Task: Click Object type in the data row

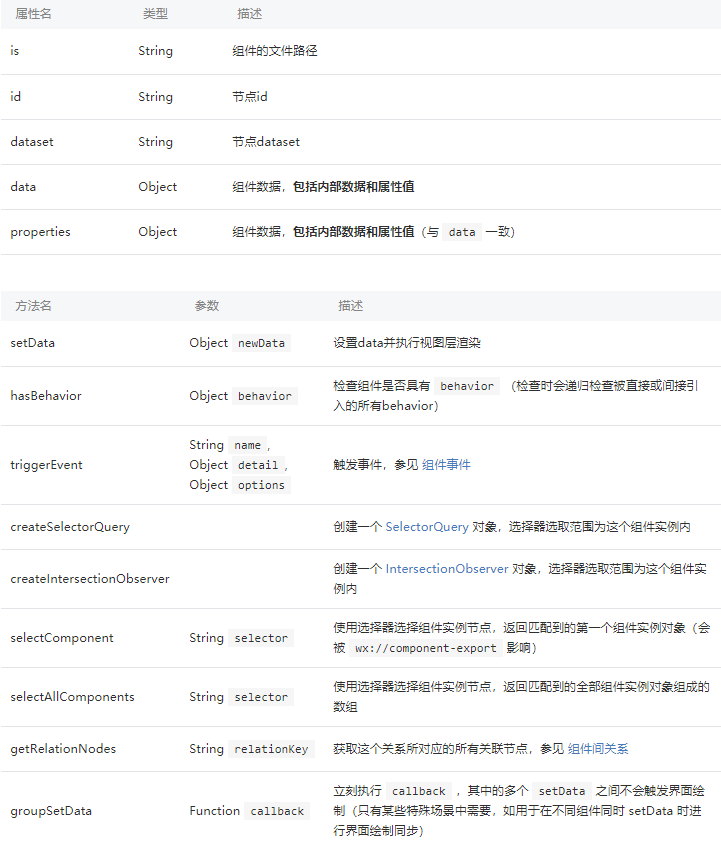Action: click(x=158, y=187)
